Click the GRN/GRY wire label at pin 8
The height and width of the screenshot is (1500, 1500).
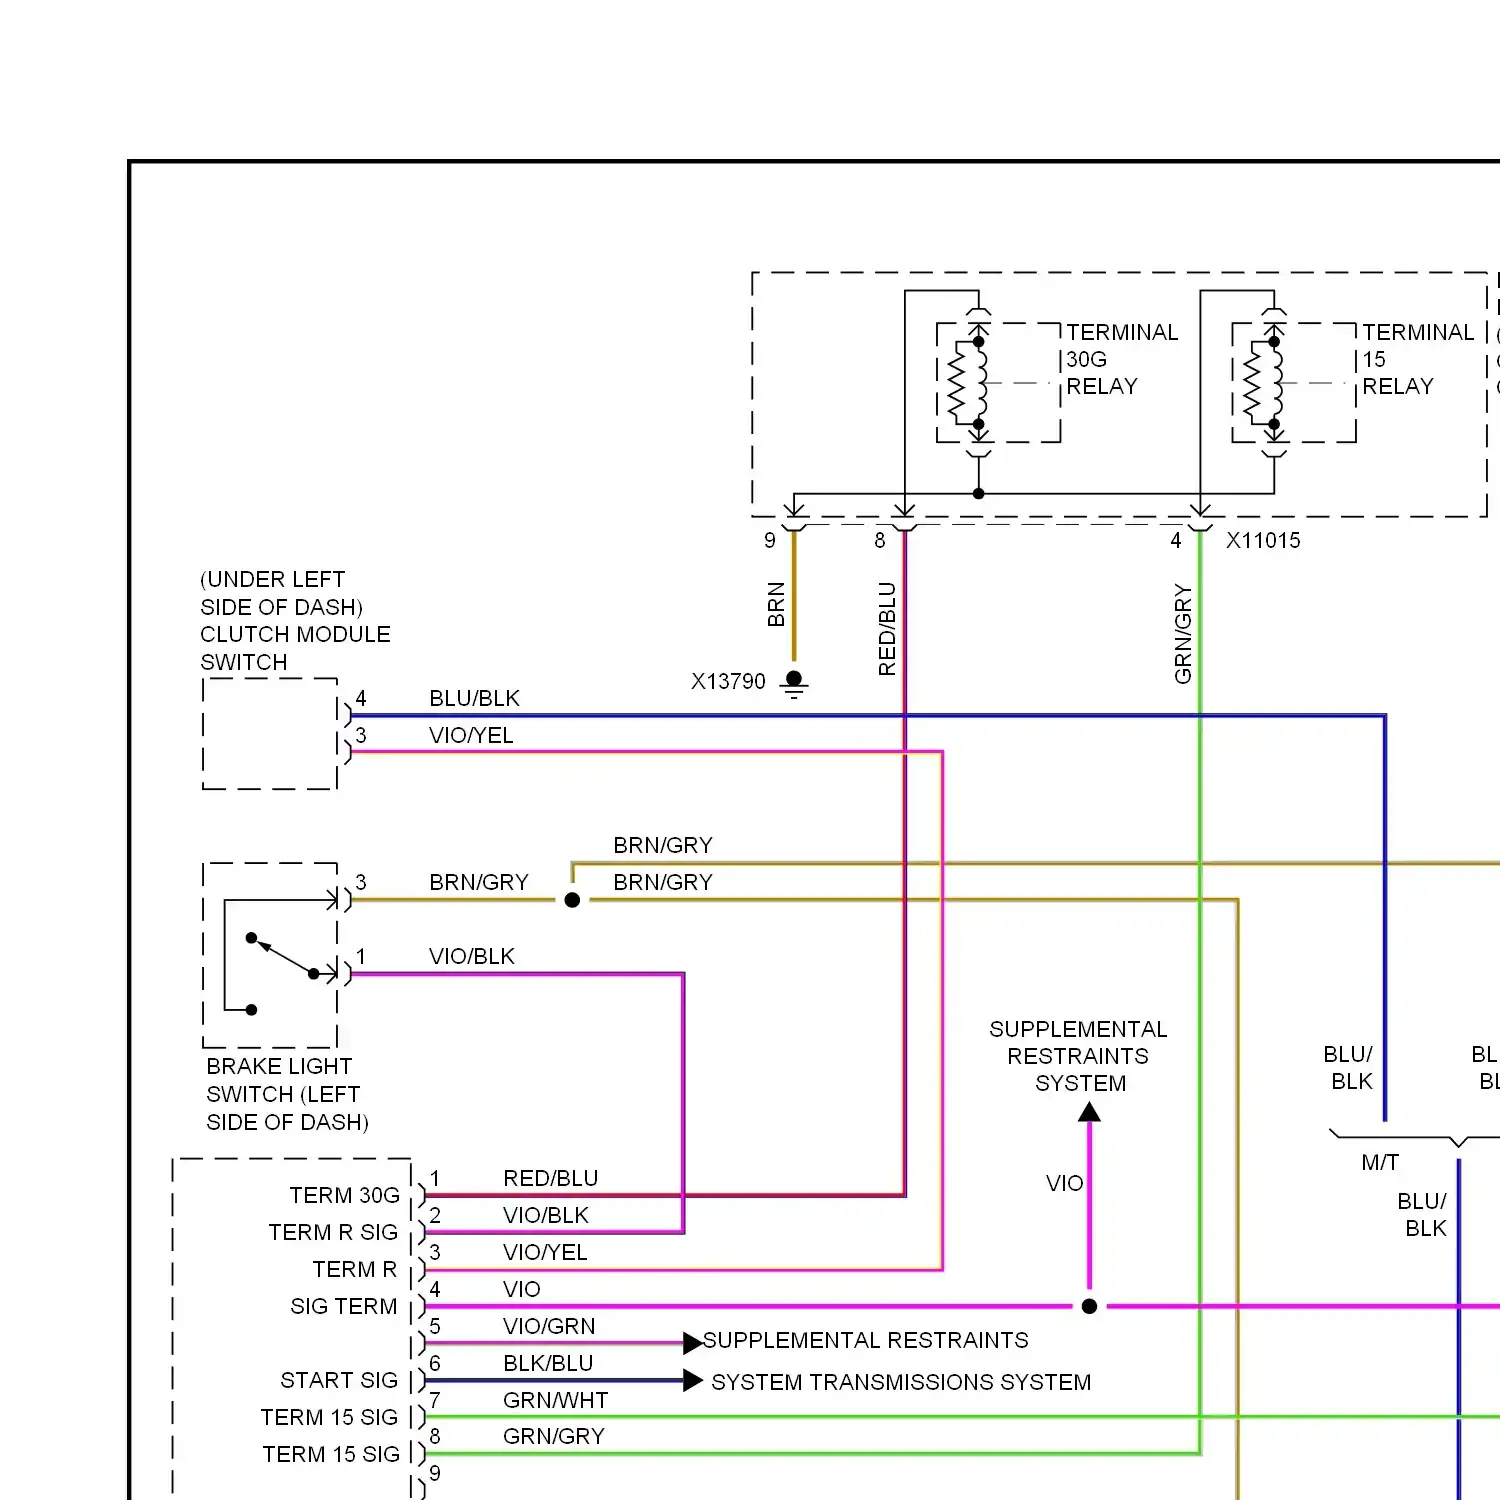pos(554,1437)
